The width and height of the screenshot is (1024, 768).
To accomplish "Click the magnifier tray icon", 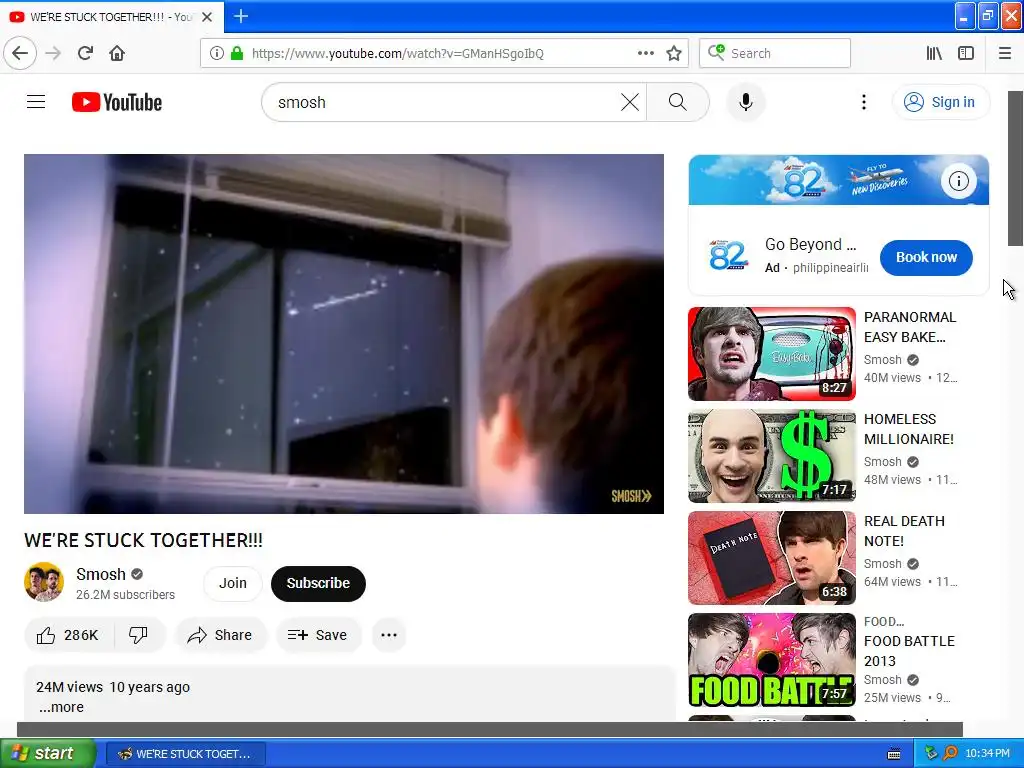I will pyautogui.click(x=950, y=754).
